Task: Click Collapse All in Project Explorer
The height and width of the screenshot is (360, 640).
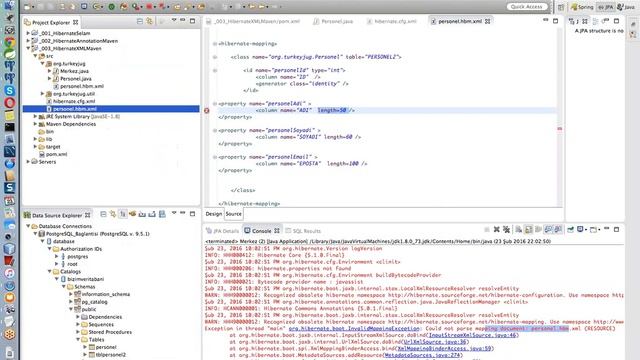Action: click(140, 21)
